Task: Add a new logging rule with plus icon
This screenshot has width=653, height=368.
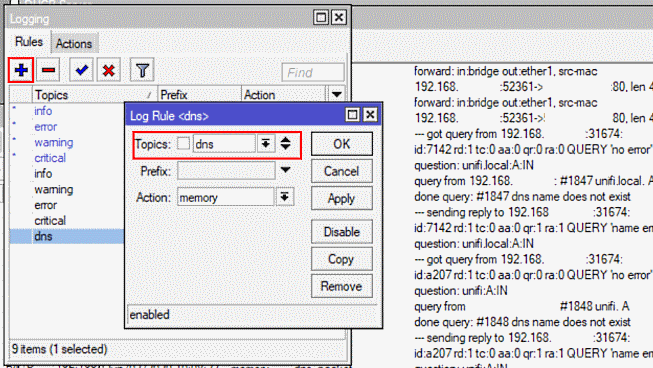Action: 21,70
